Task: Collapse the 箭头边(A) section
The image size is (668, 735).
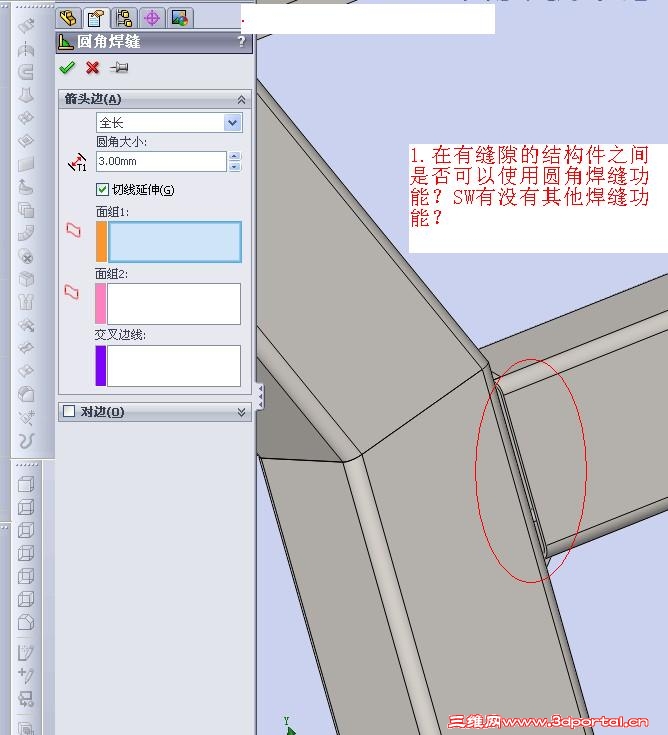Action: (241, 99)
